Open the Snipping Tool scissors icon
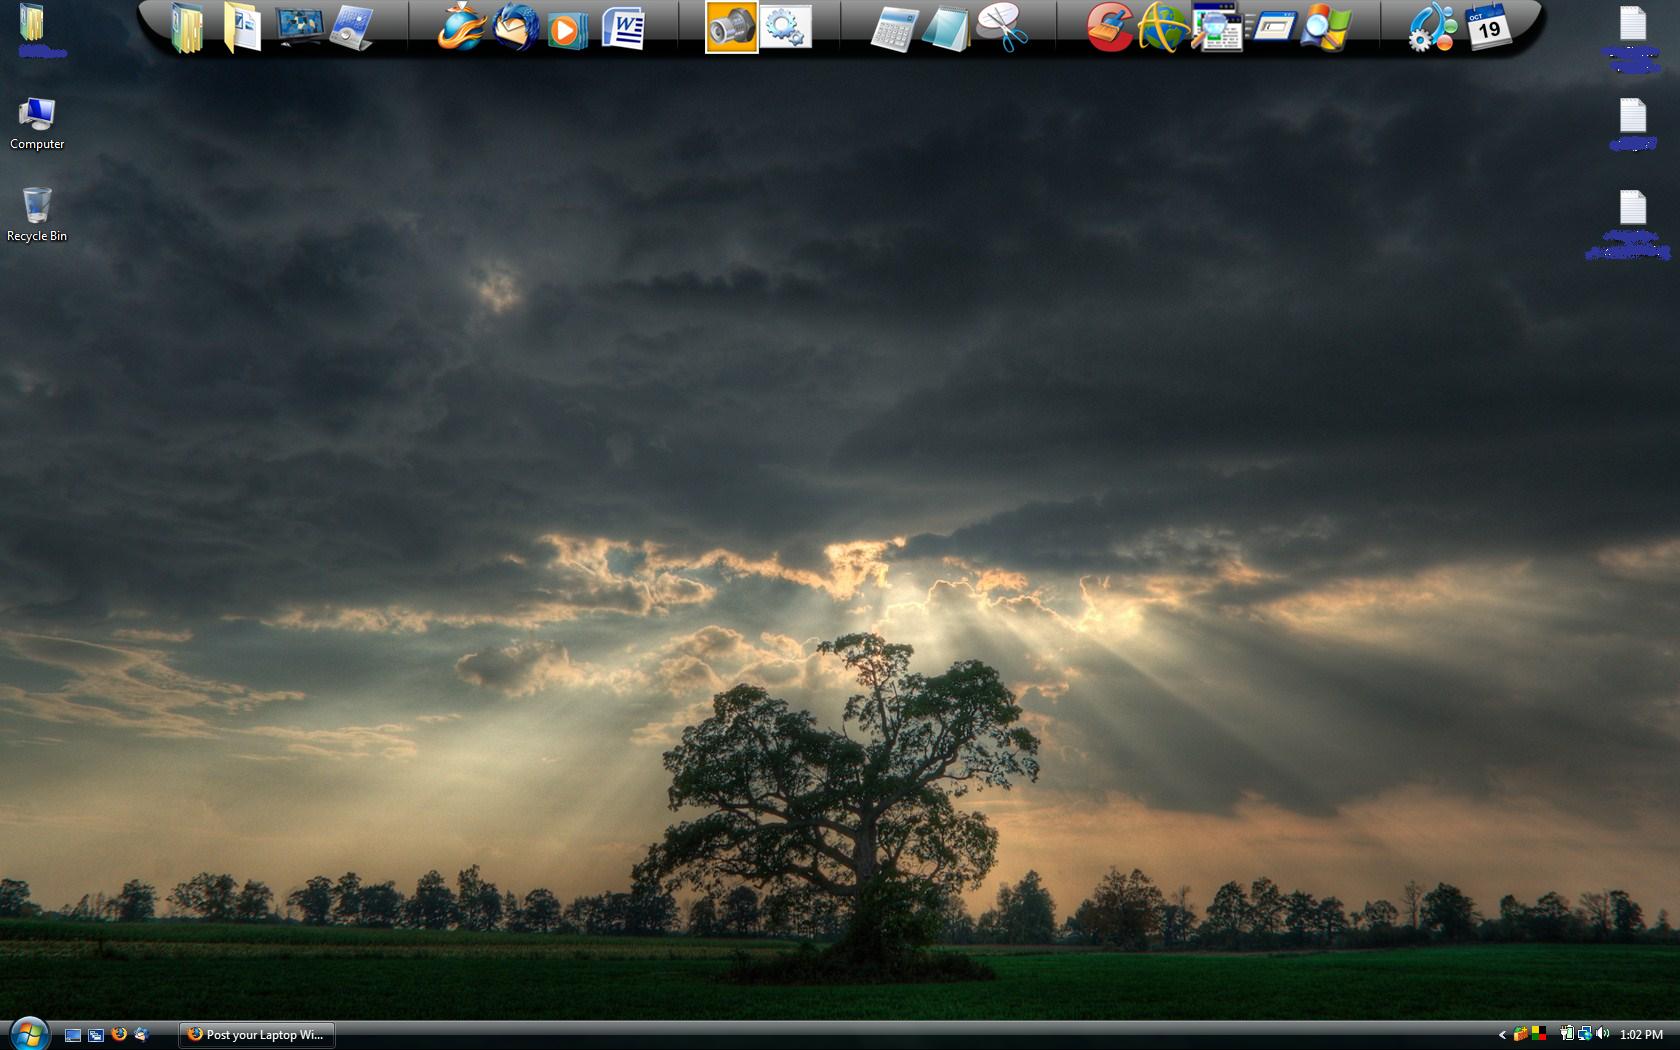The width and height of the screenshot is (1680, 1050). click(1001, 27)
